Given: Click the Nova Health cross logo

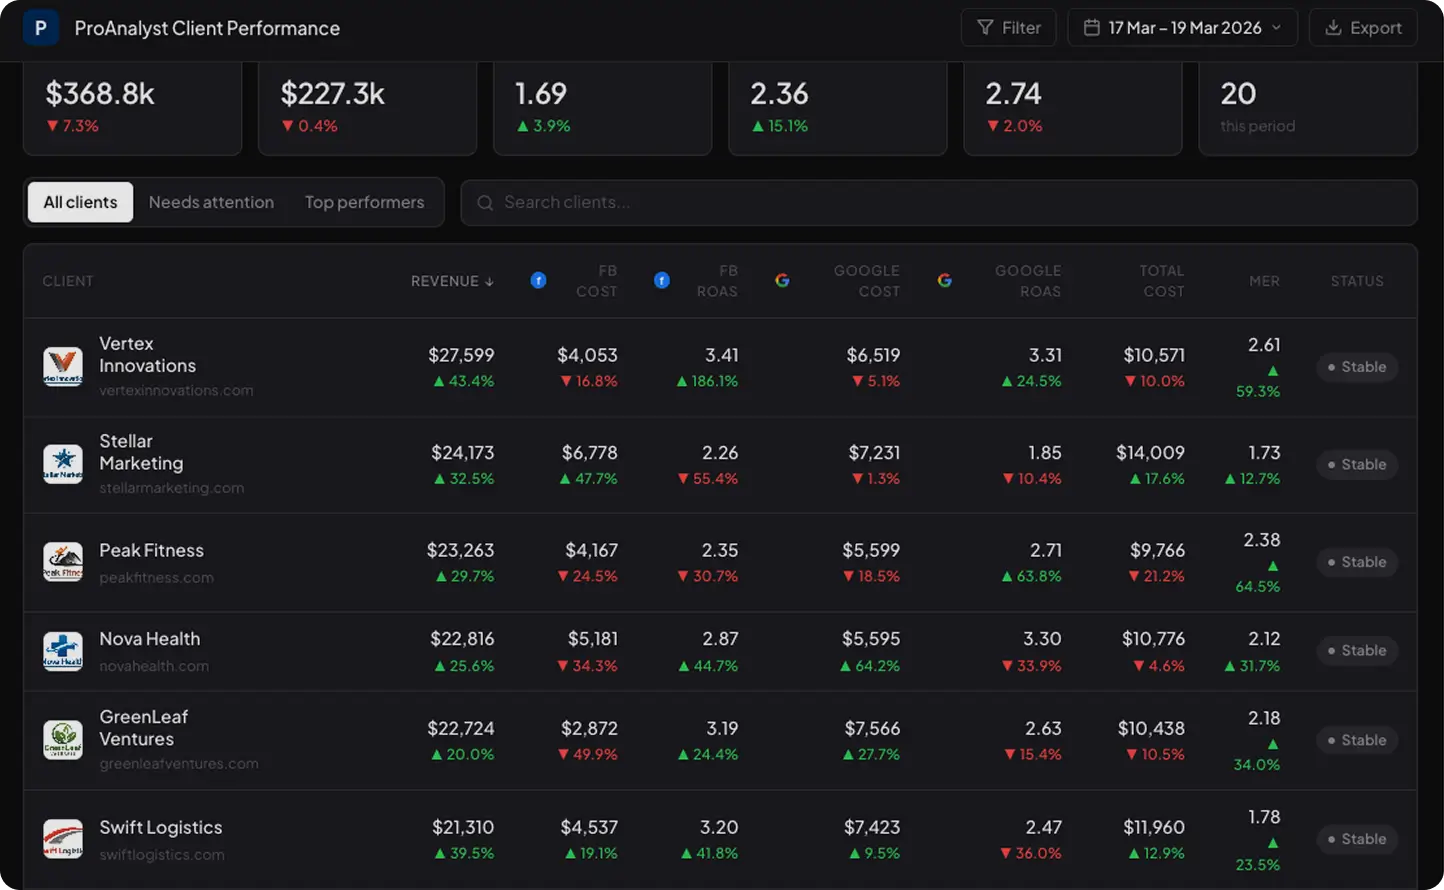Looking at the screenshot, I should pos(63,651).
